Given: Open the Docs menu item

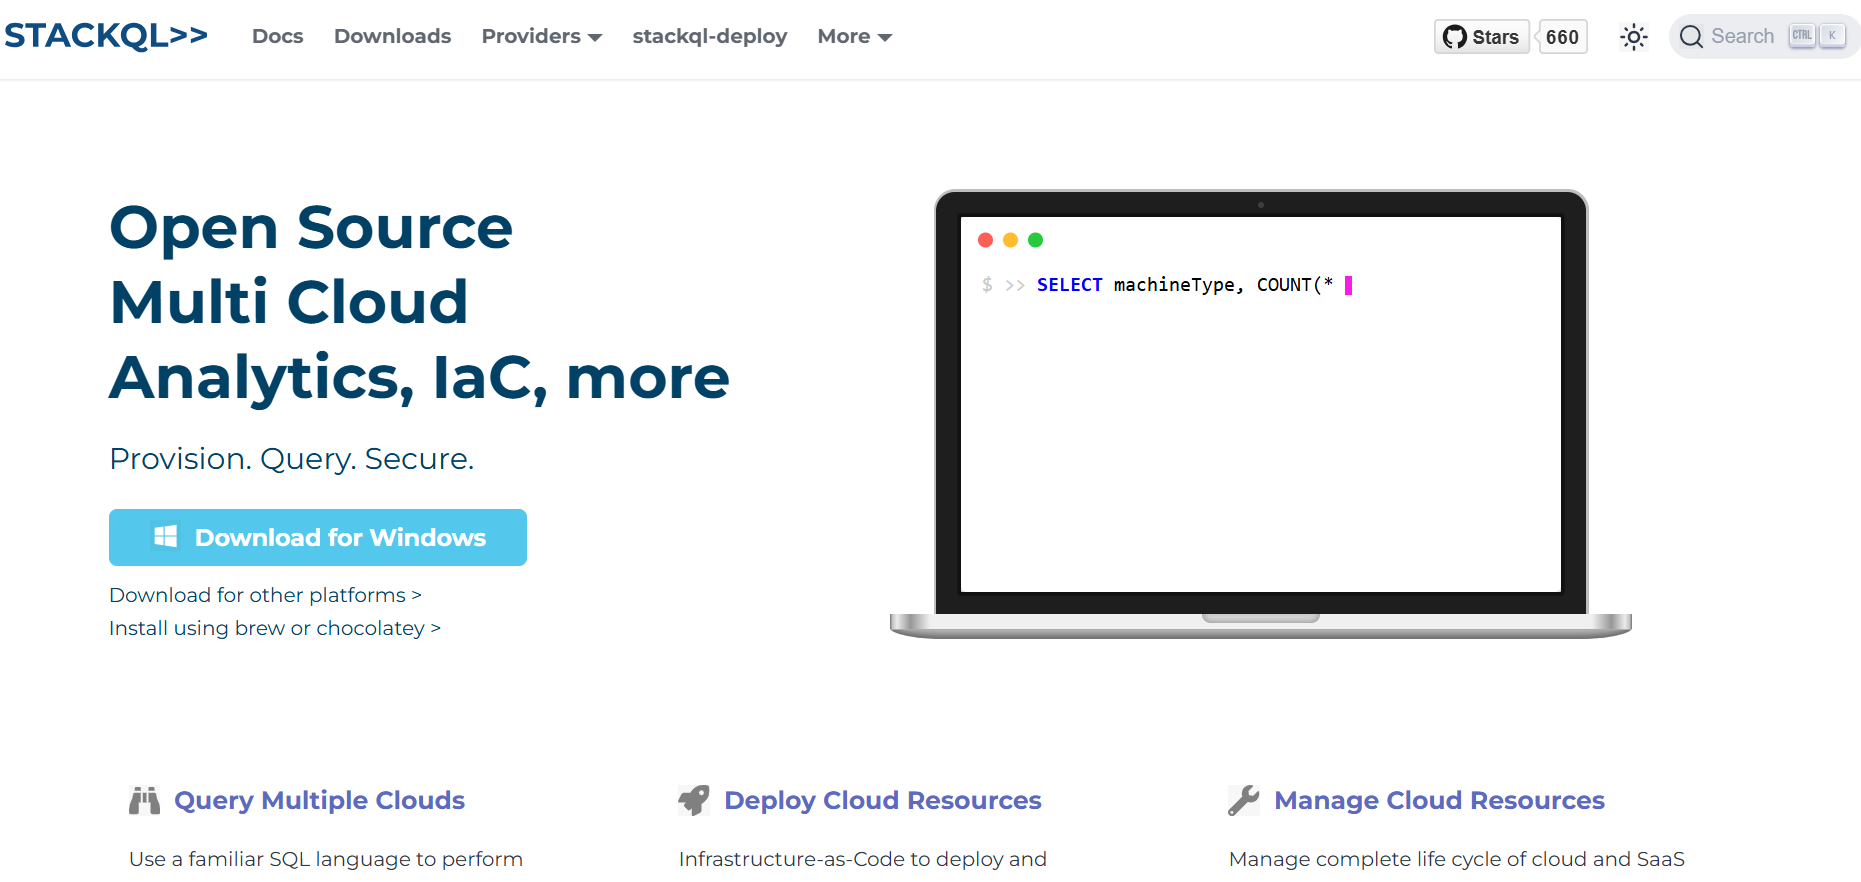Looking at the screenshot, I should (277, 36).
